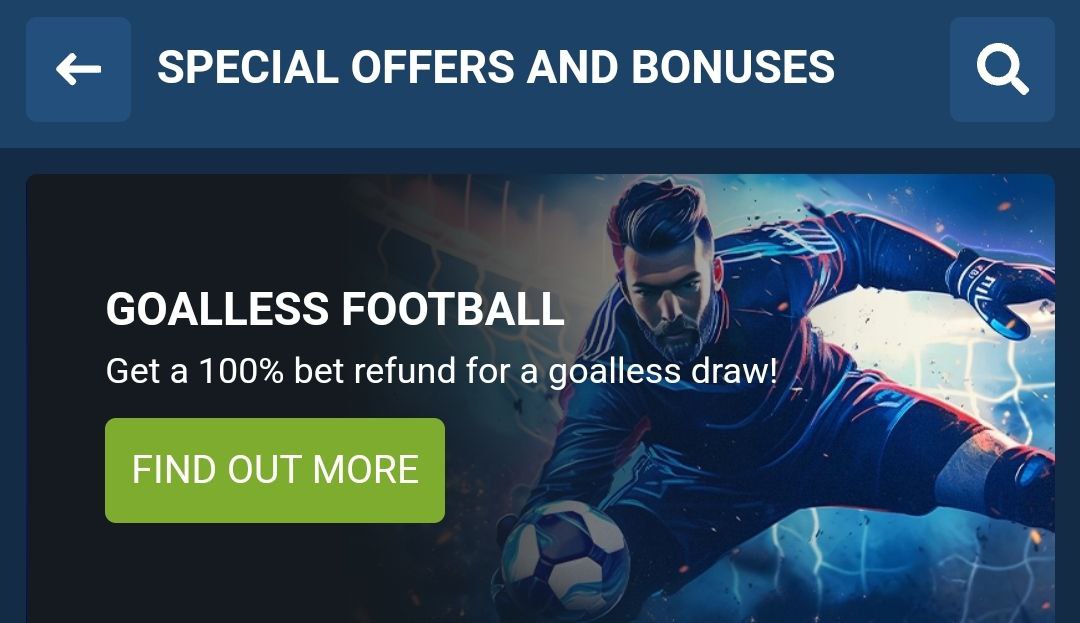
Task: Tap the GOALLESS FOOTBALL heading
Action: tap(335, 308)
